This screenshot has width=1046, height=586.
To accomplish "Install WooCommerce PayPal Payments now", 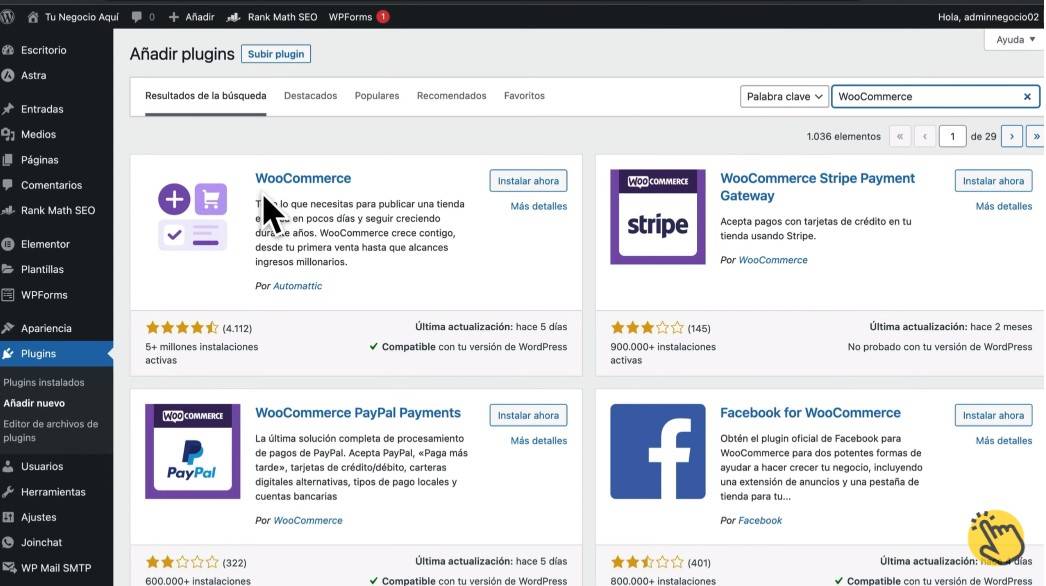I will point(528,415).
